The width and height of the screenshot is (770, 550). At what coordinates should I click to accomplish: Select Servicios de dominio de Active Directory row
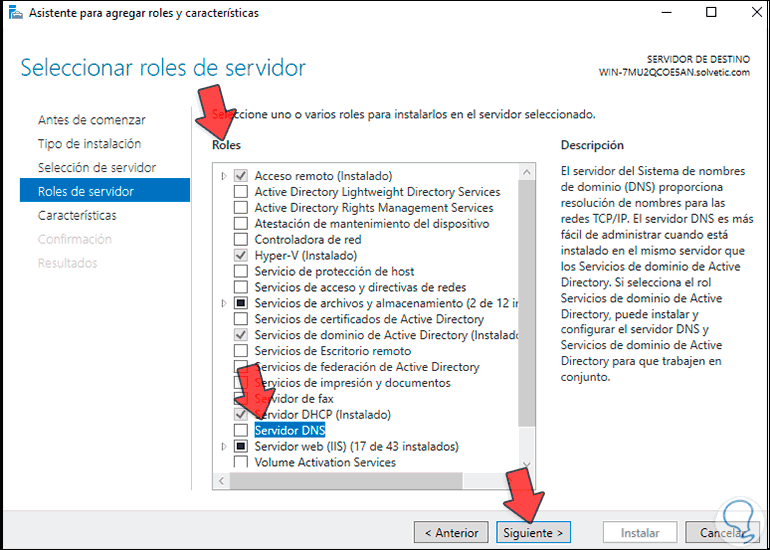386,335
